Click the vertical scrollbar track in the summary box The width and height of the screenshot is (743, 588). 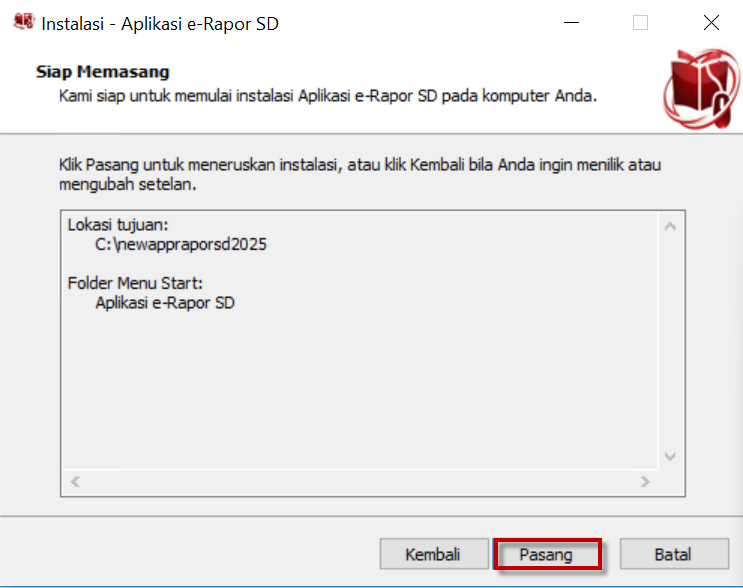click(670, 340)
